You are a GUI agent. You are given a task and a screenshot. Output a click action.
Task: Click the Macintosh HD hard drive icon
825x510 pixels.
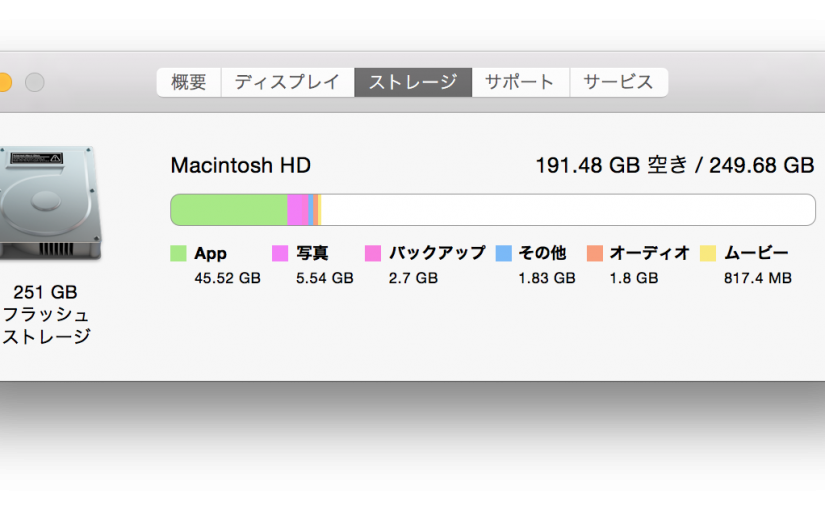coord(50,205)
